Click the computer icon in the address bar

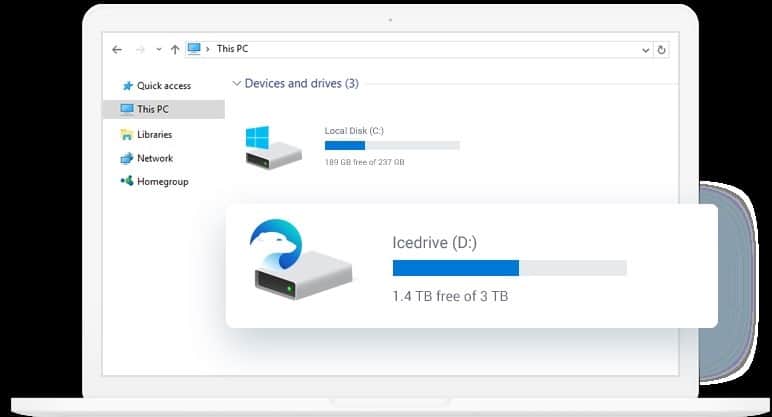[194, 49]
